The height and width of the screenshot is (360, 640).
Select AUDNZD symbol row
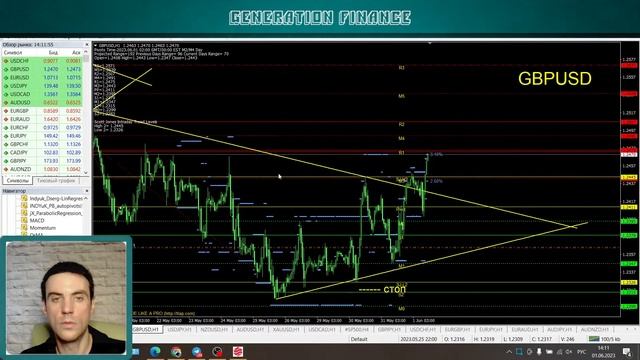coord(42,169)
